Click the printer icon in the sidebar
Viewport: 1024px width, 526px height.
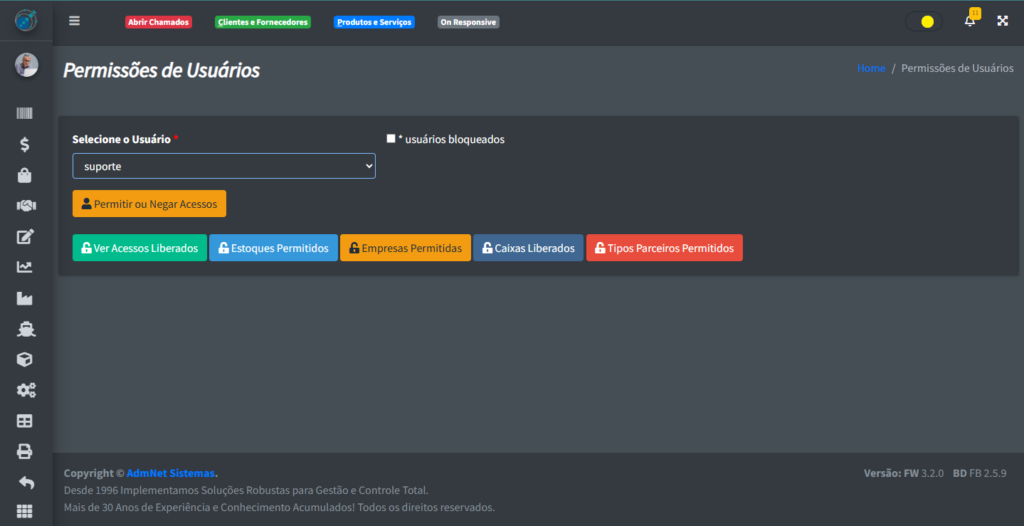tap(25, 452)
